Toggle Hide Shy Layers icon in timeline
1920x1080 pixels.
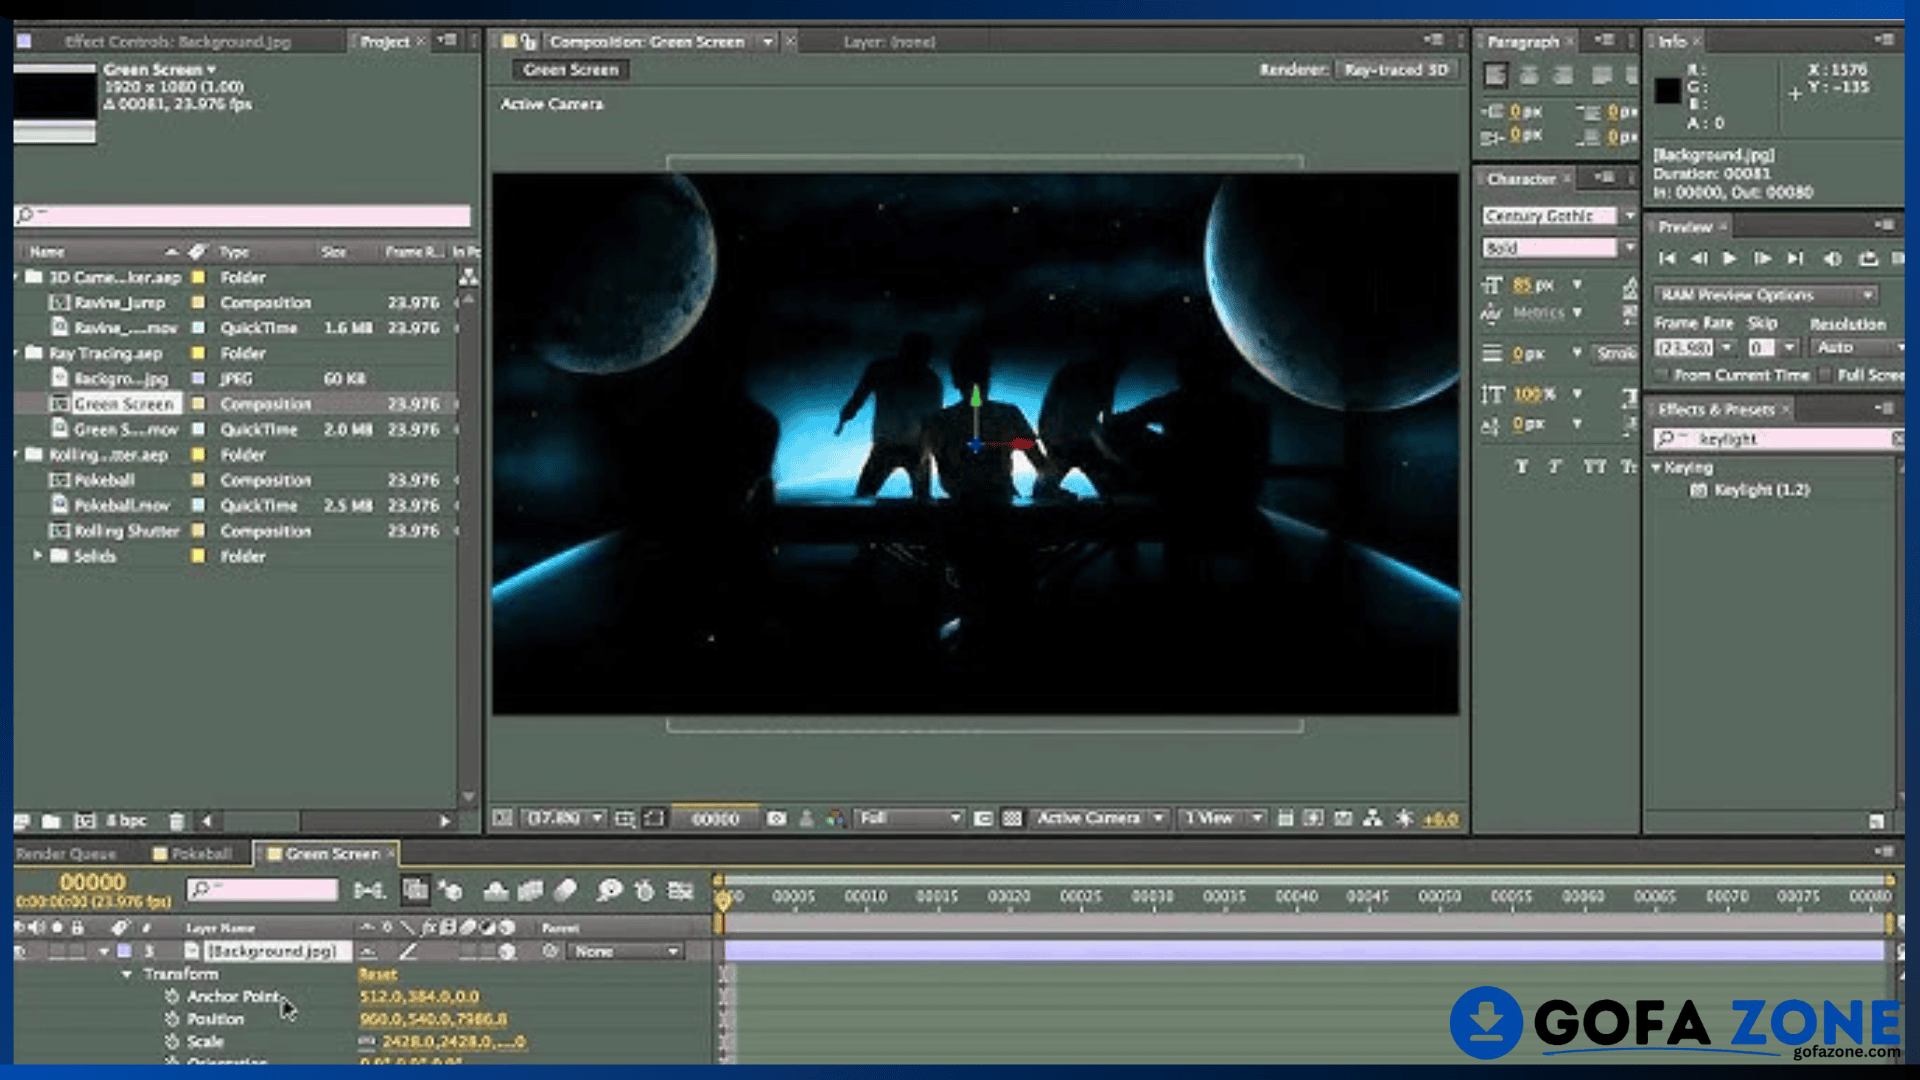[496, 890]
